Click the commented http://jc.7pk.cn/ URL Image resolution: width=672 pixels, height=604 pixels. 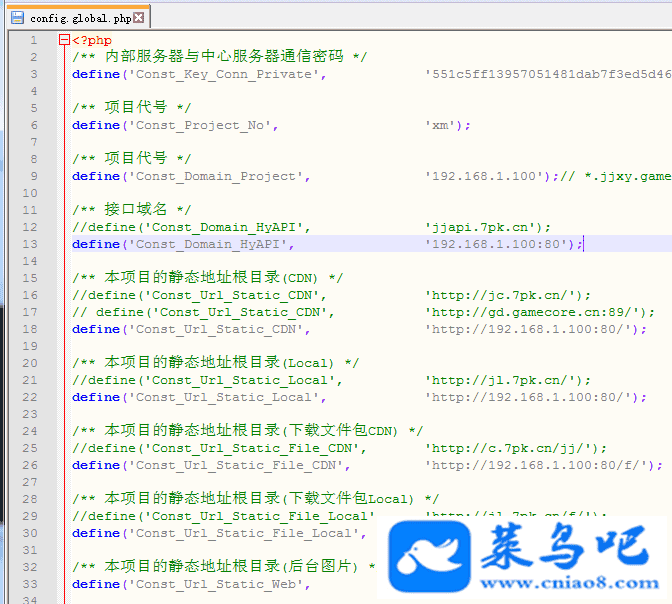click(x=504, y=295)
